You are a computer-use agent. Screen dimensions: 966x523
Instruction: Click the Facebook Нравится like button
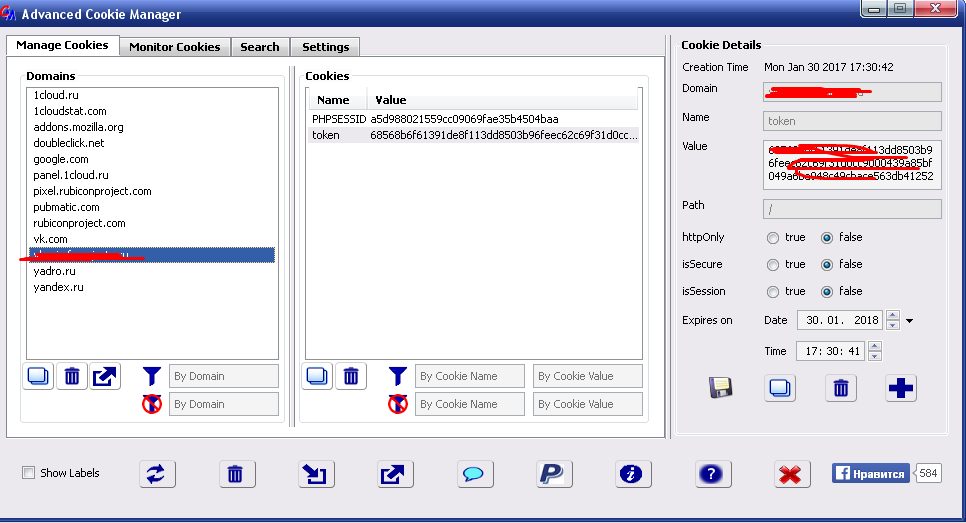871,473
